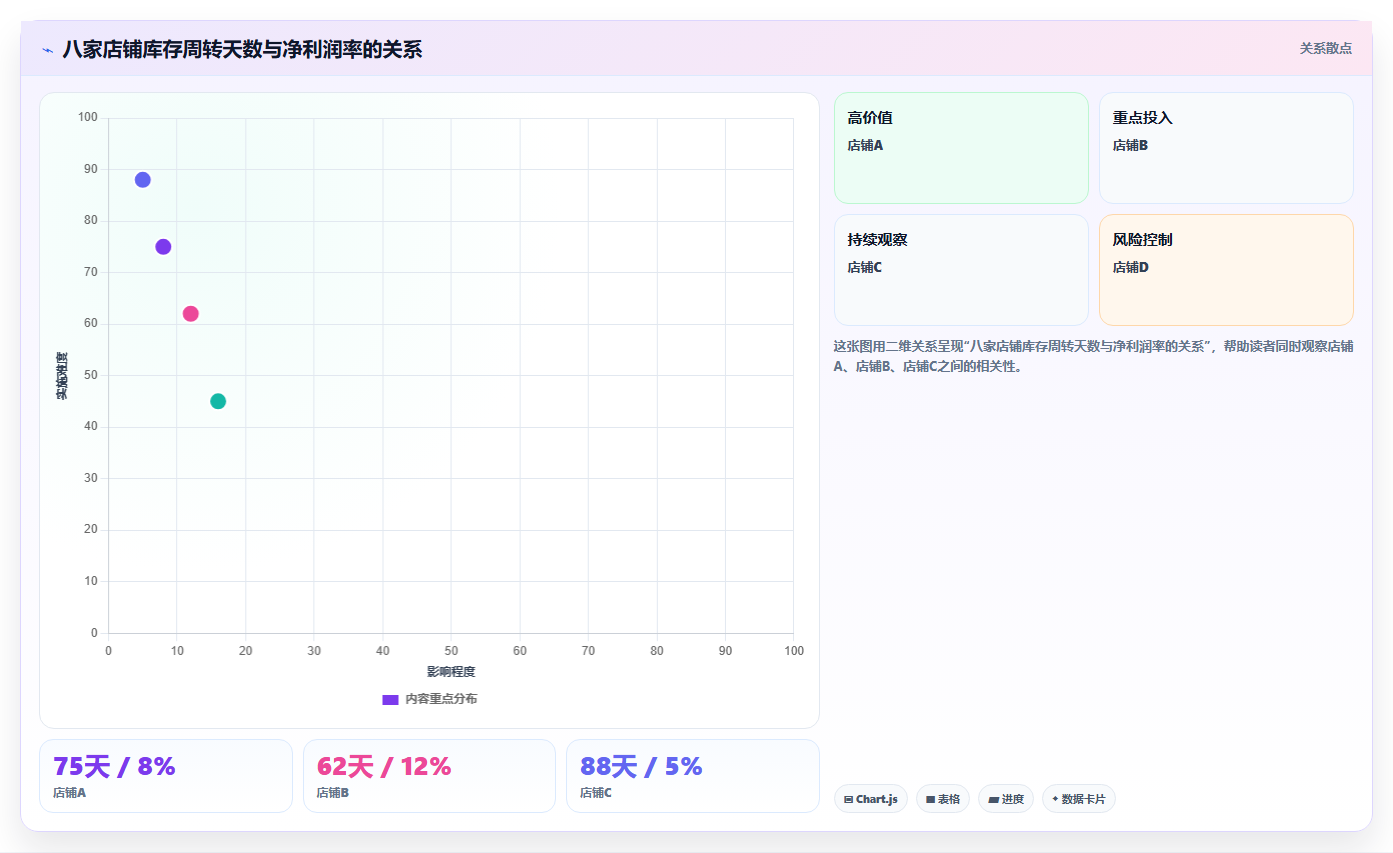Click the 62天 / 12% stat card
Screen dimensions: 1393x853
tap(429, 776)
